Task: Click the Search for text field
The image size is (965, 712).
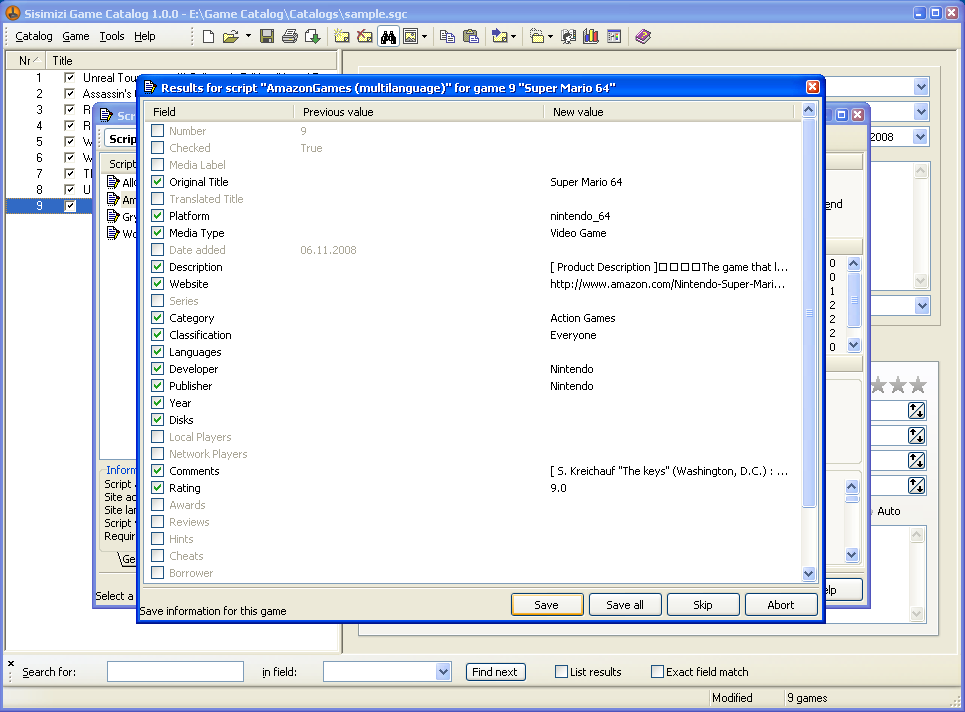Action: [175, 672]
